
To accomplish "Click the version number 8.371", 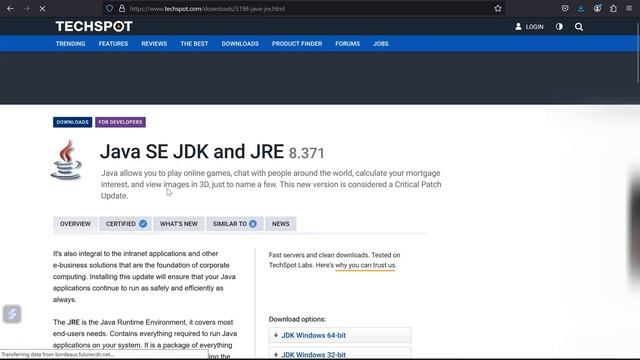I will click(307, 153).
